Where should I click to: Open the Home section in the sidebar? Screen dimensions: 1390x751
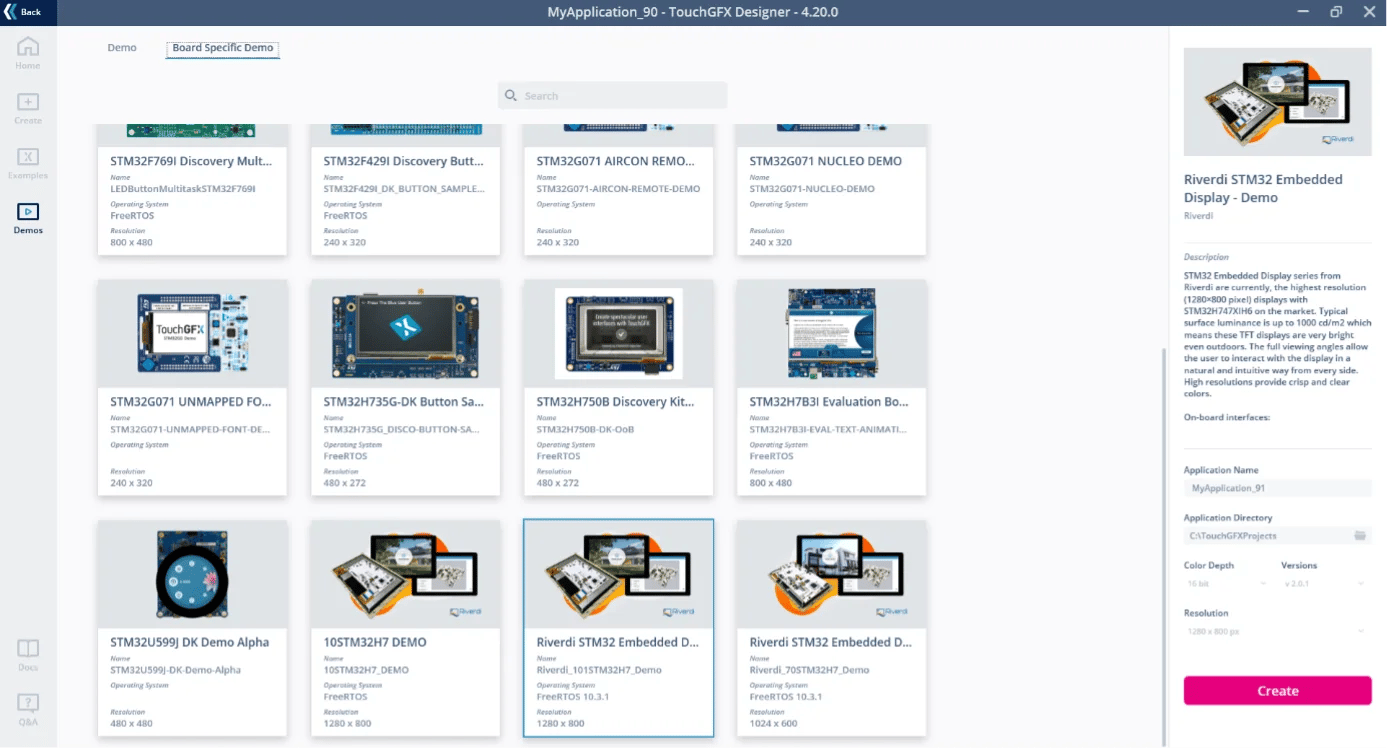(28, 53)
